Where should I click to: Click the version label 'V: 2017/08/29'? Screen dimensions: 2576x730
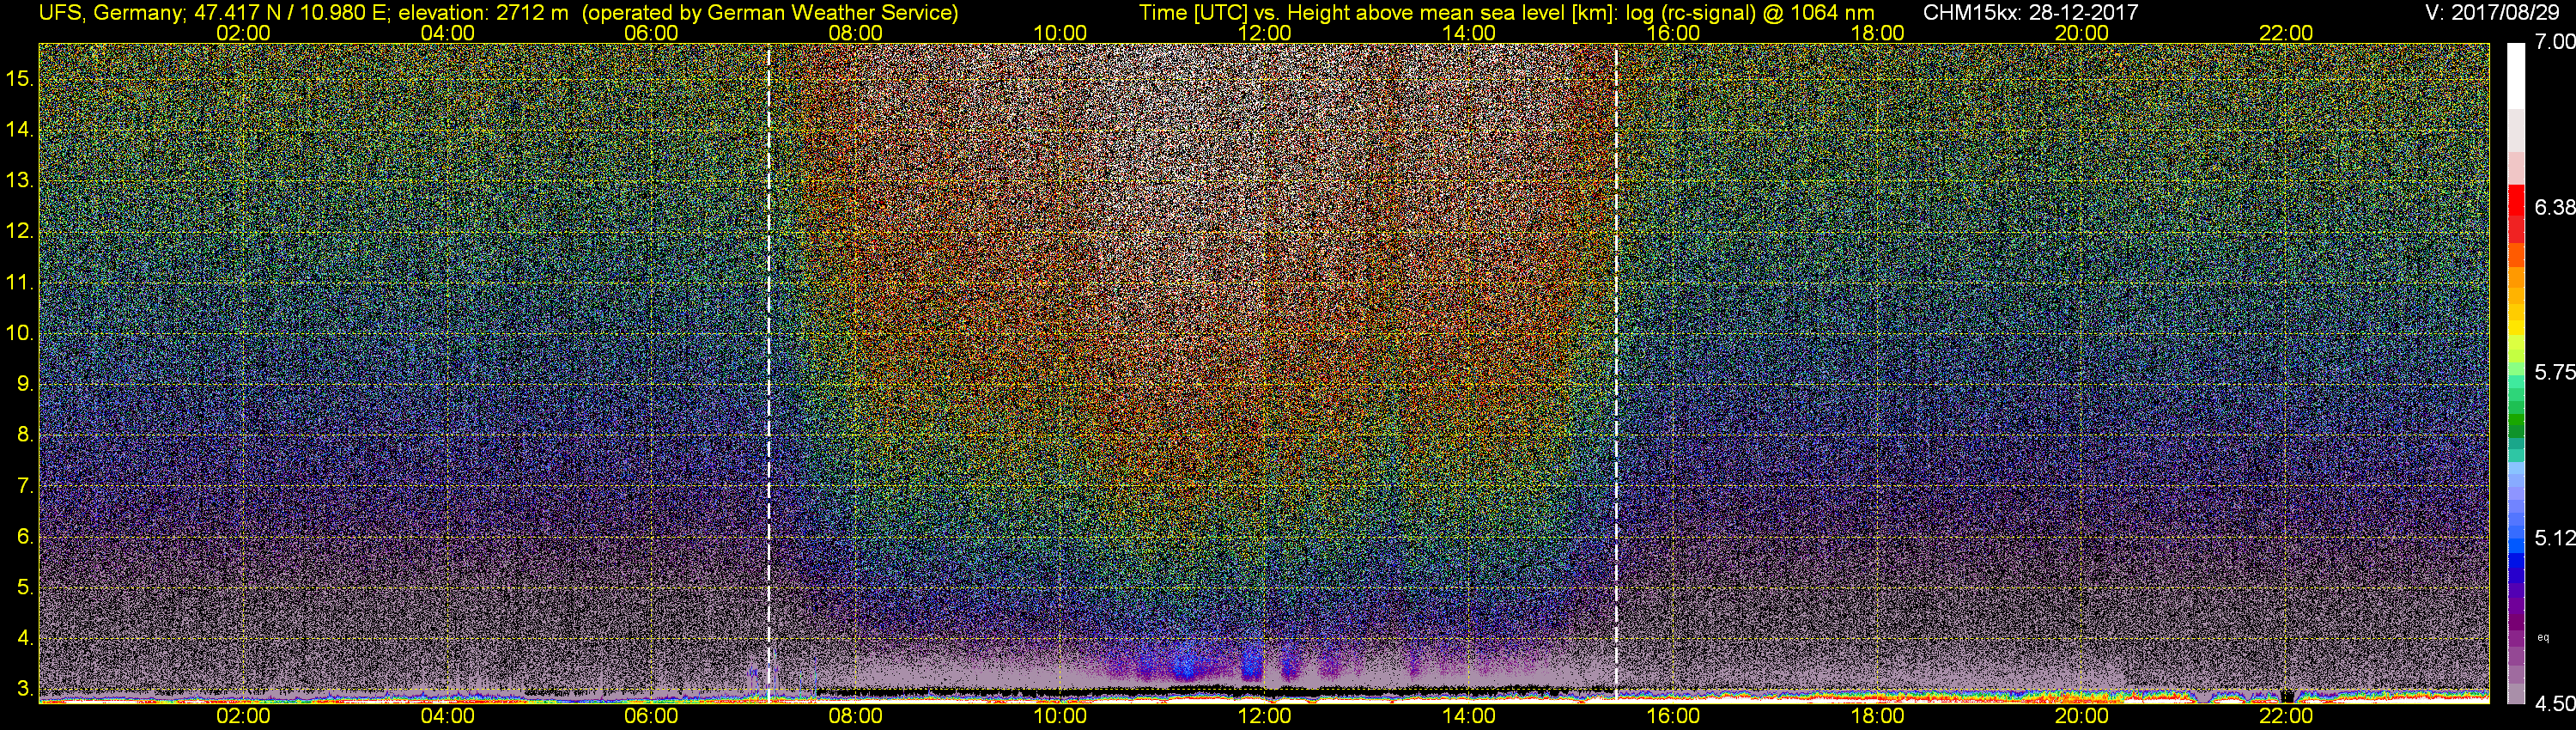(2494, 13)
